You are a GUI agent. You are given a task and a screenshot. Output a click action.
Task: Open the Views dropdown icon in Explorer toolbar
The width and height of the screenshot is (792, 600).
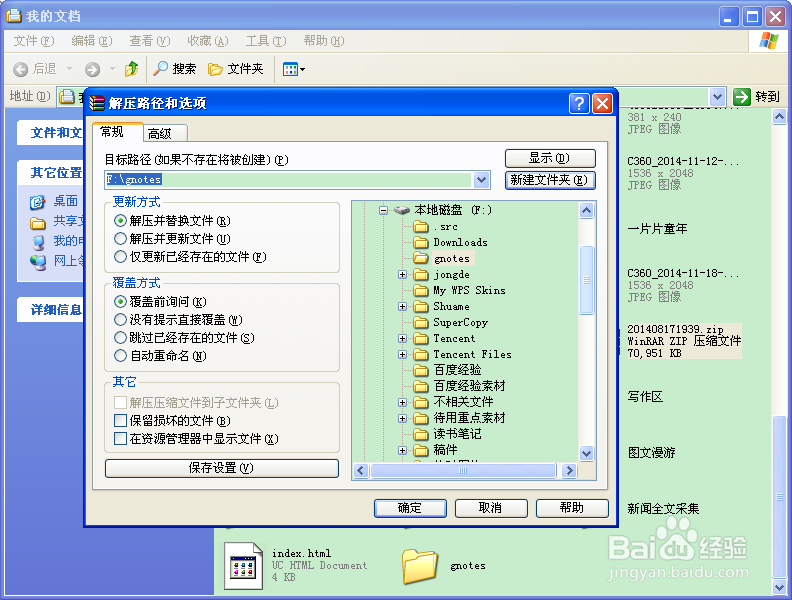click(x=293, y=69)
